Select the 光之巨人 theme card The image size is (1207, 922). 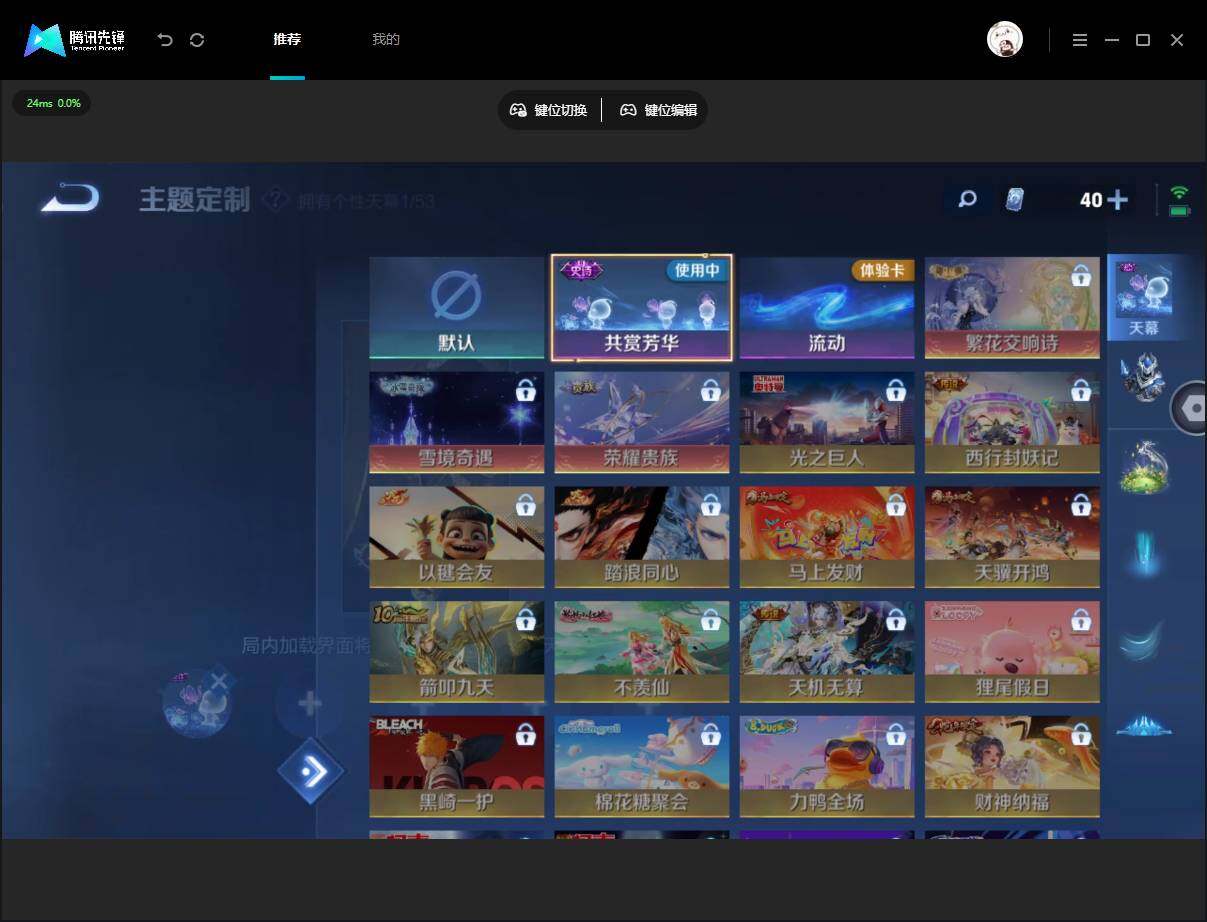[827, 423]
